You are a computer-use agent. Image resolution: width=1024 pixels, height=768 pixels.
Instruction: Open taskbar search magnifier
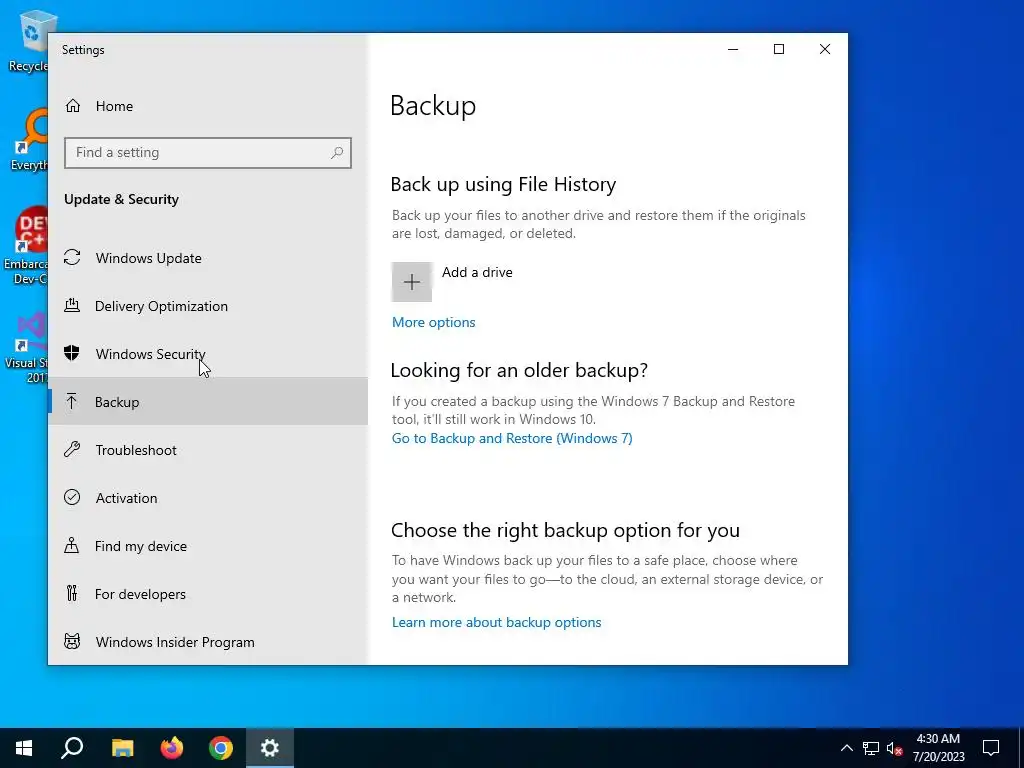(x=72, y=748)
